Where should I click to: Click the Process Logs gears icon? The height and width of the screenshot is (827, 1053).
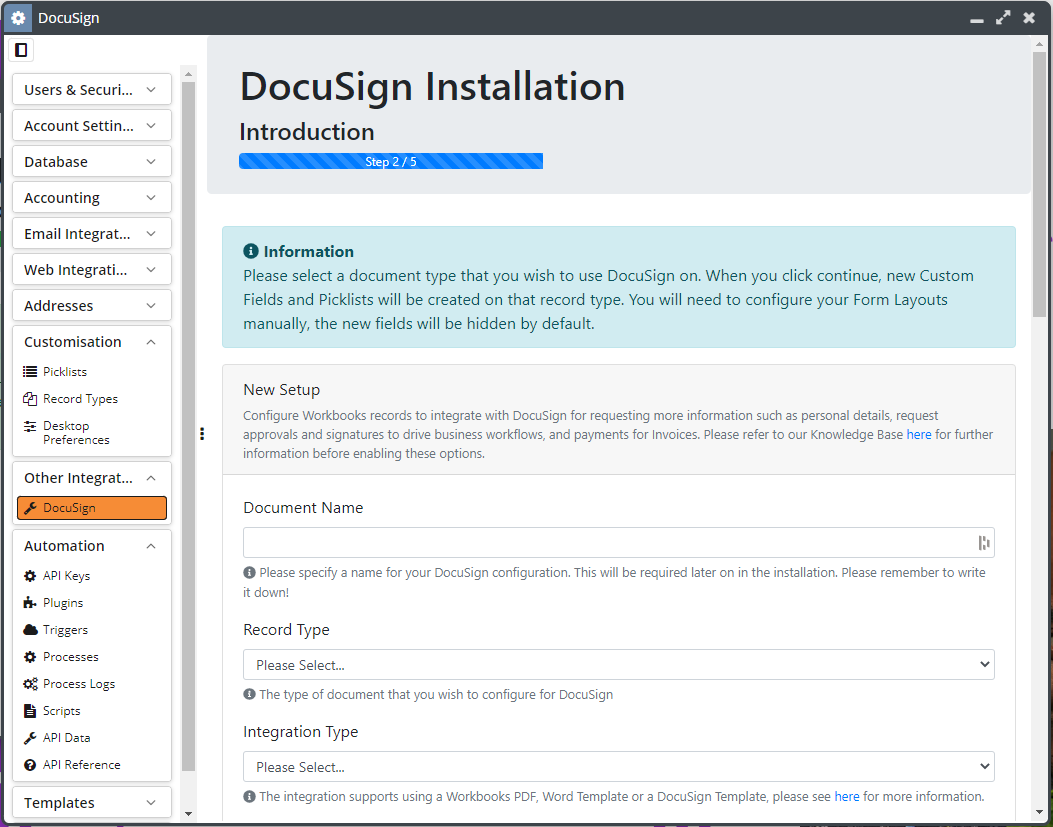(x=30, y=684)
